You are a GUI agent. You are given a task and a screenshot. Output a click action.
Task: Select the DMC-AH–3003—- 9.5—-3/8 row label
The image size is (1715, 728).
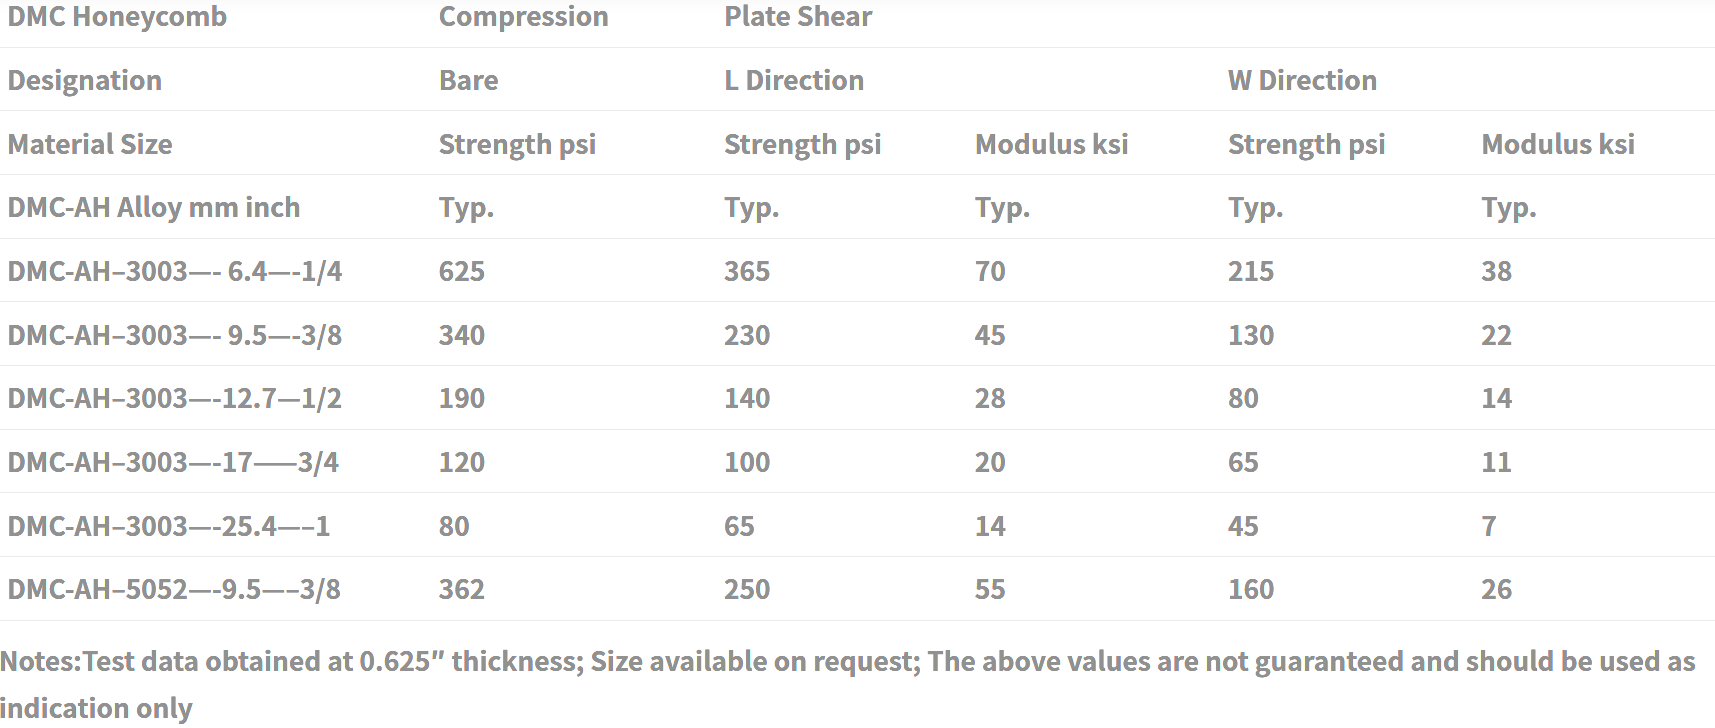pyautogui.click(x=175, y=335)
